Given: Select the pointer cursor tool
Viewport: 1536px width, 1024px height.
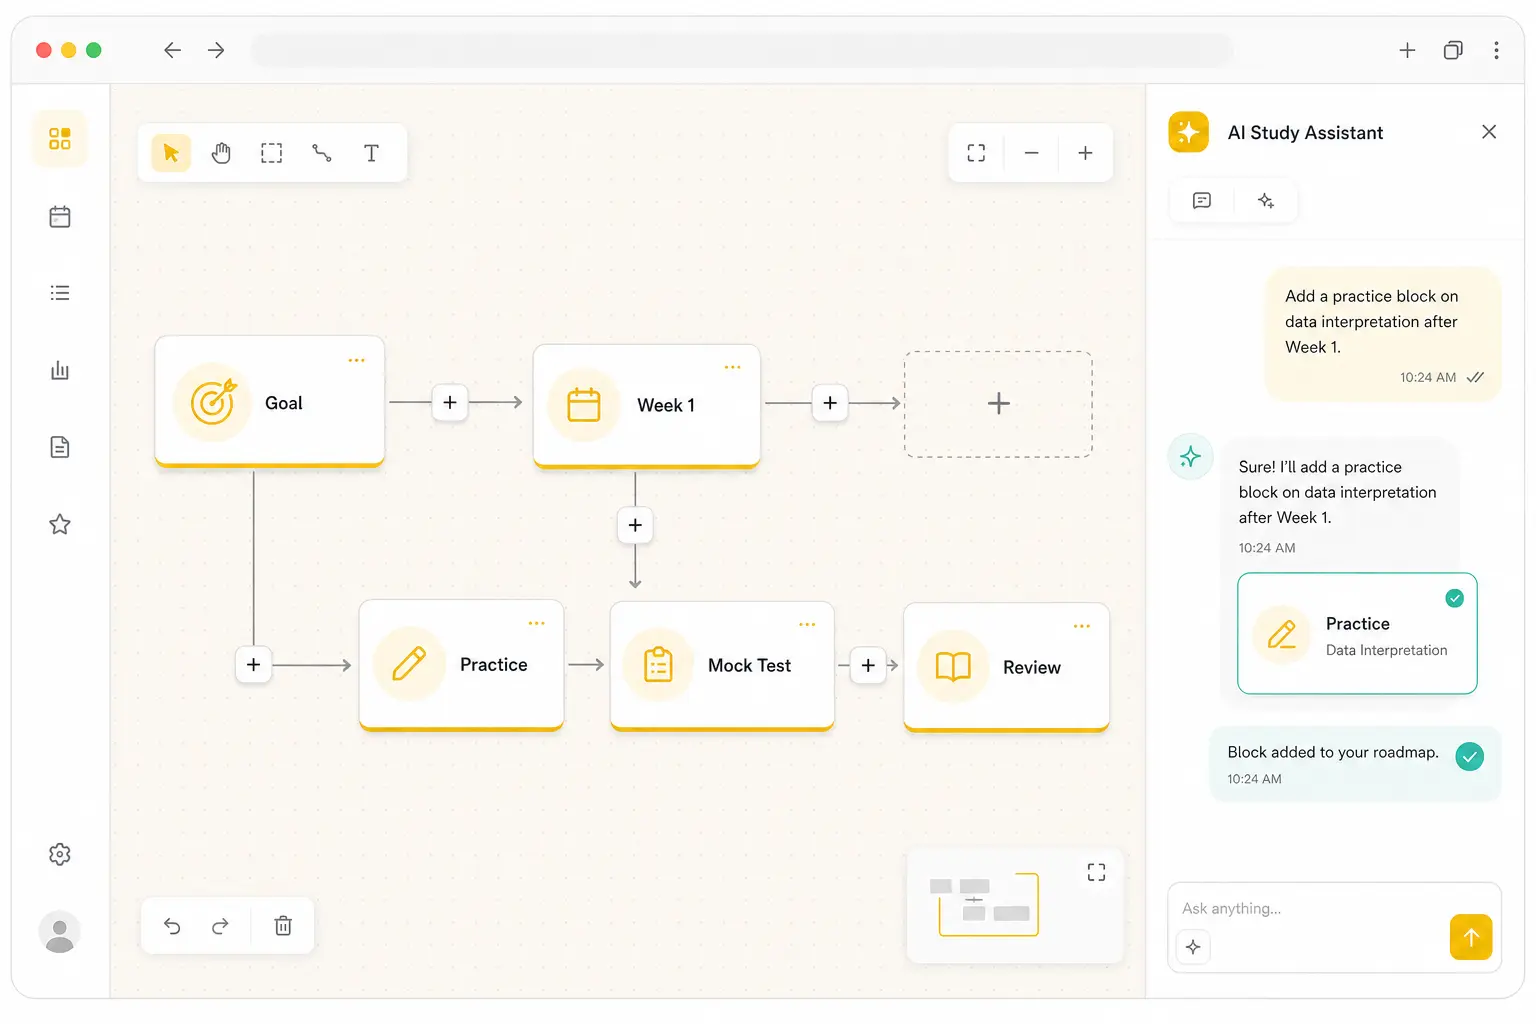Looking at the screenshot, I should tap(171, 153).
